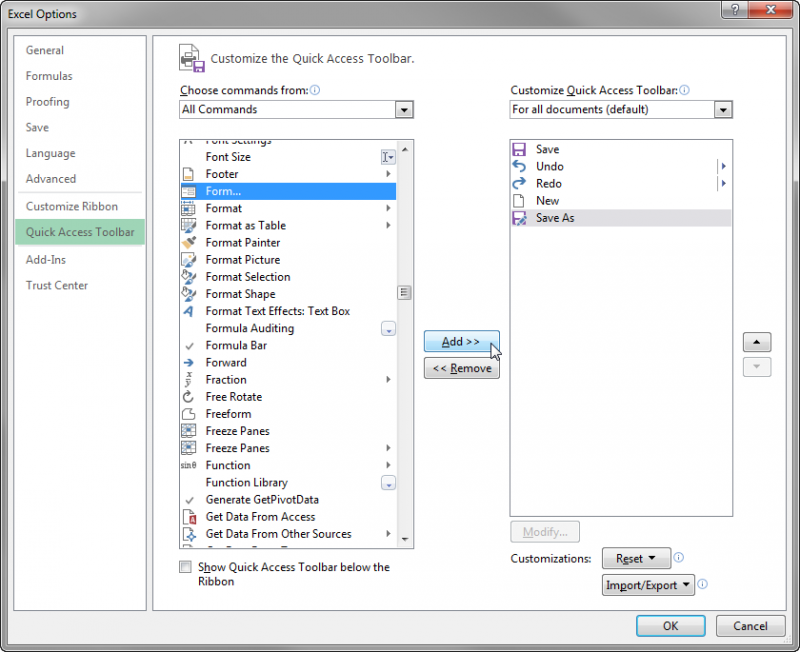800x652 pixels.
Task: Open the Save options category
Action: pos(37,128)
